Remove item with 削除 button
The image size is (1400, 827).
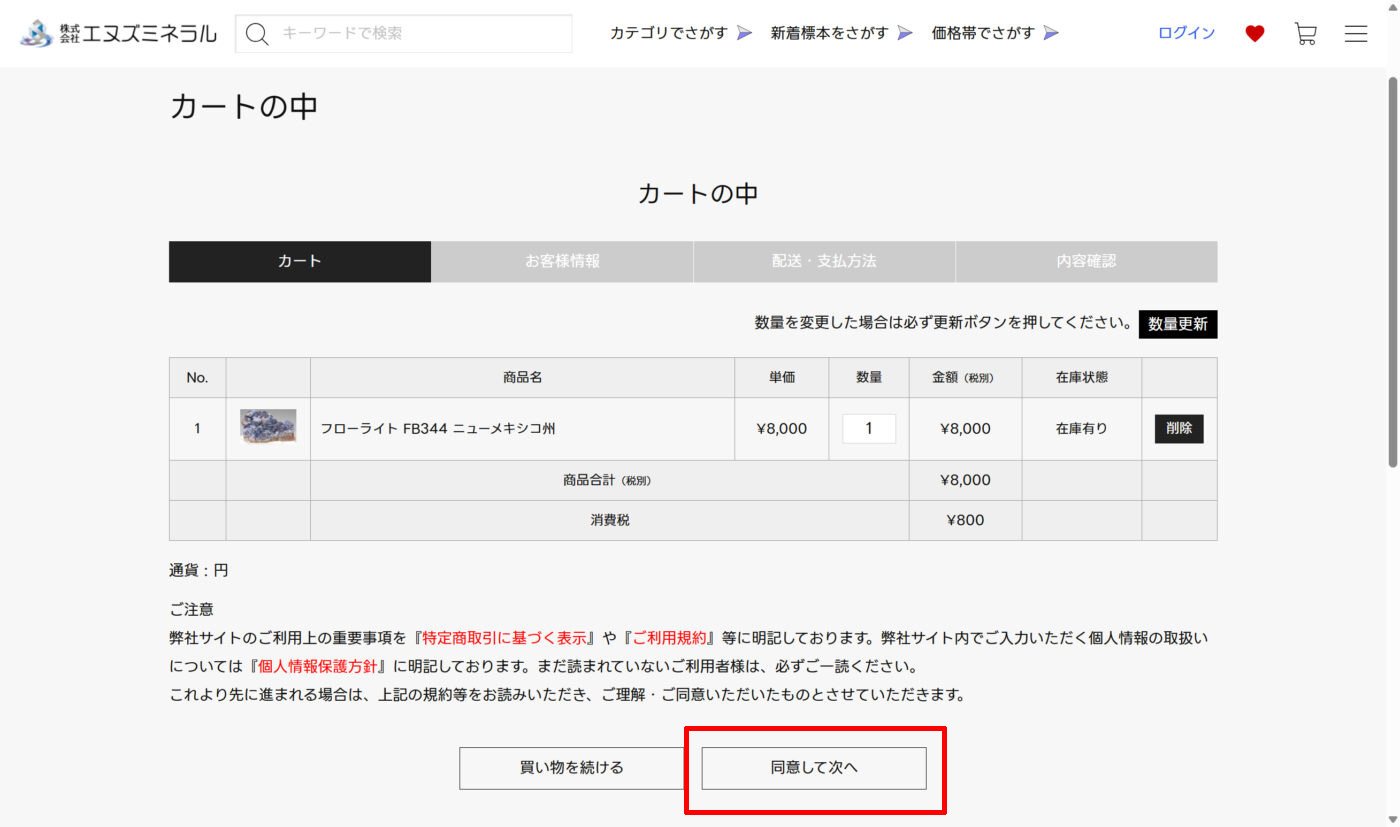point(1179,428)
